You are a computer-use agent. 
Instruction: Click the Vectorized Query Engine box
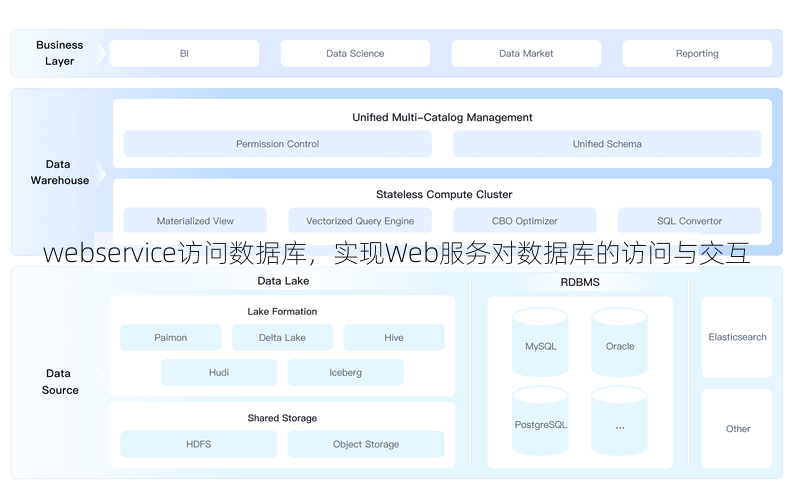[360, 221]
